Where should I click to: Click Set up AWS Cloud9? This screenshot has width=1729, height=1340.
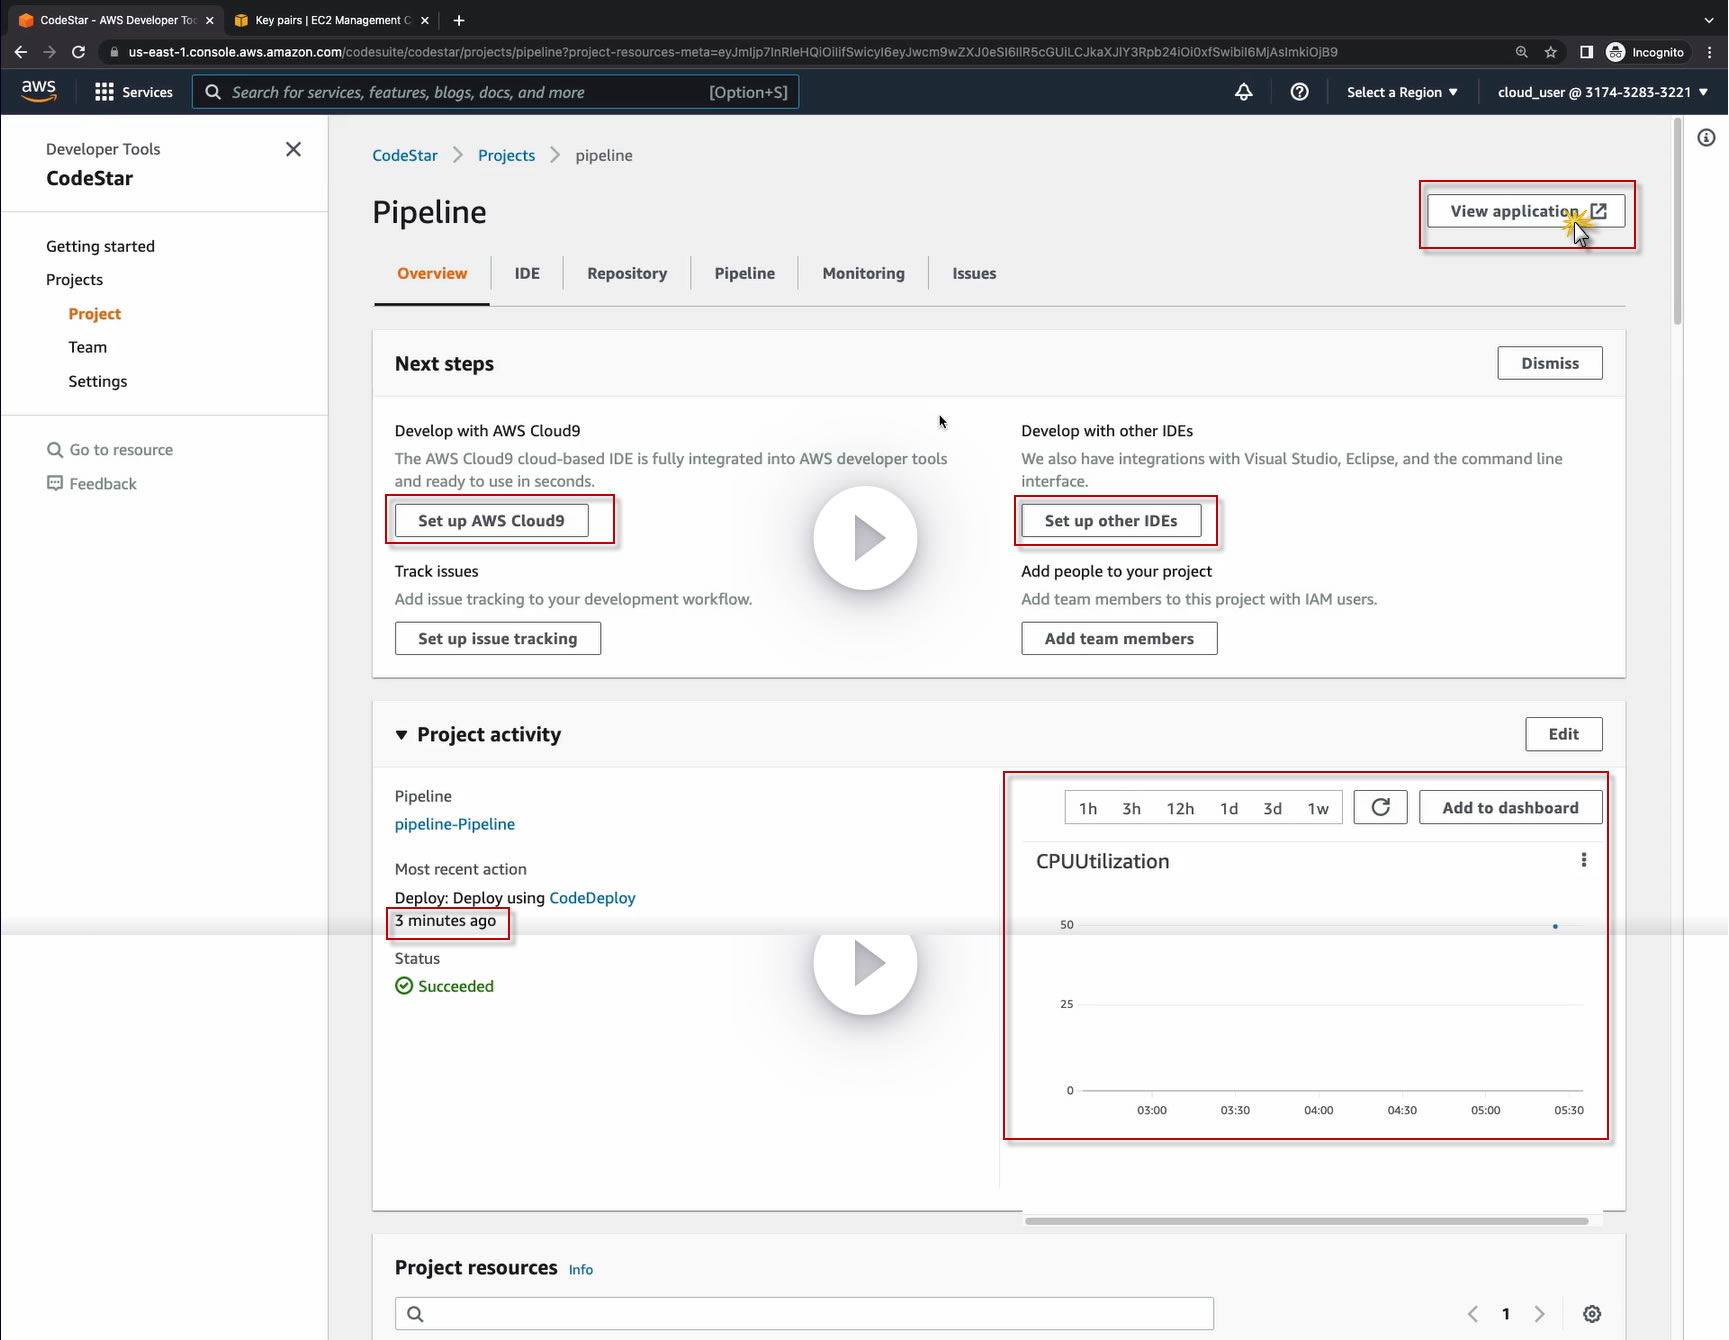tap(491, 520)
